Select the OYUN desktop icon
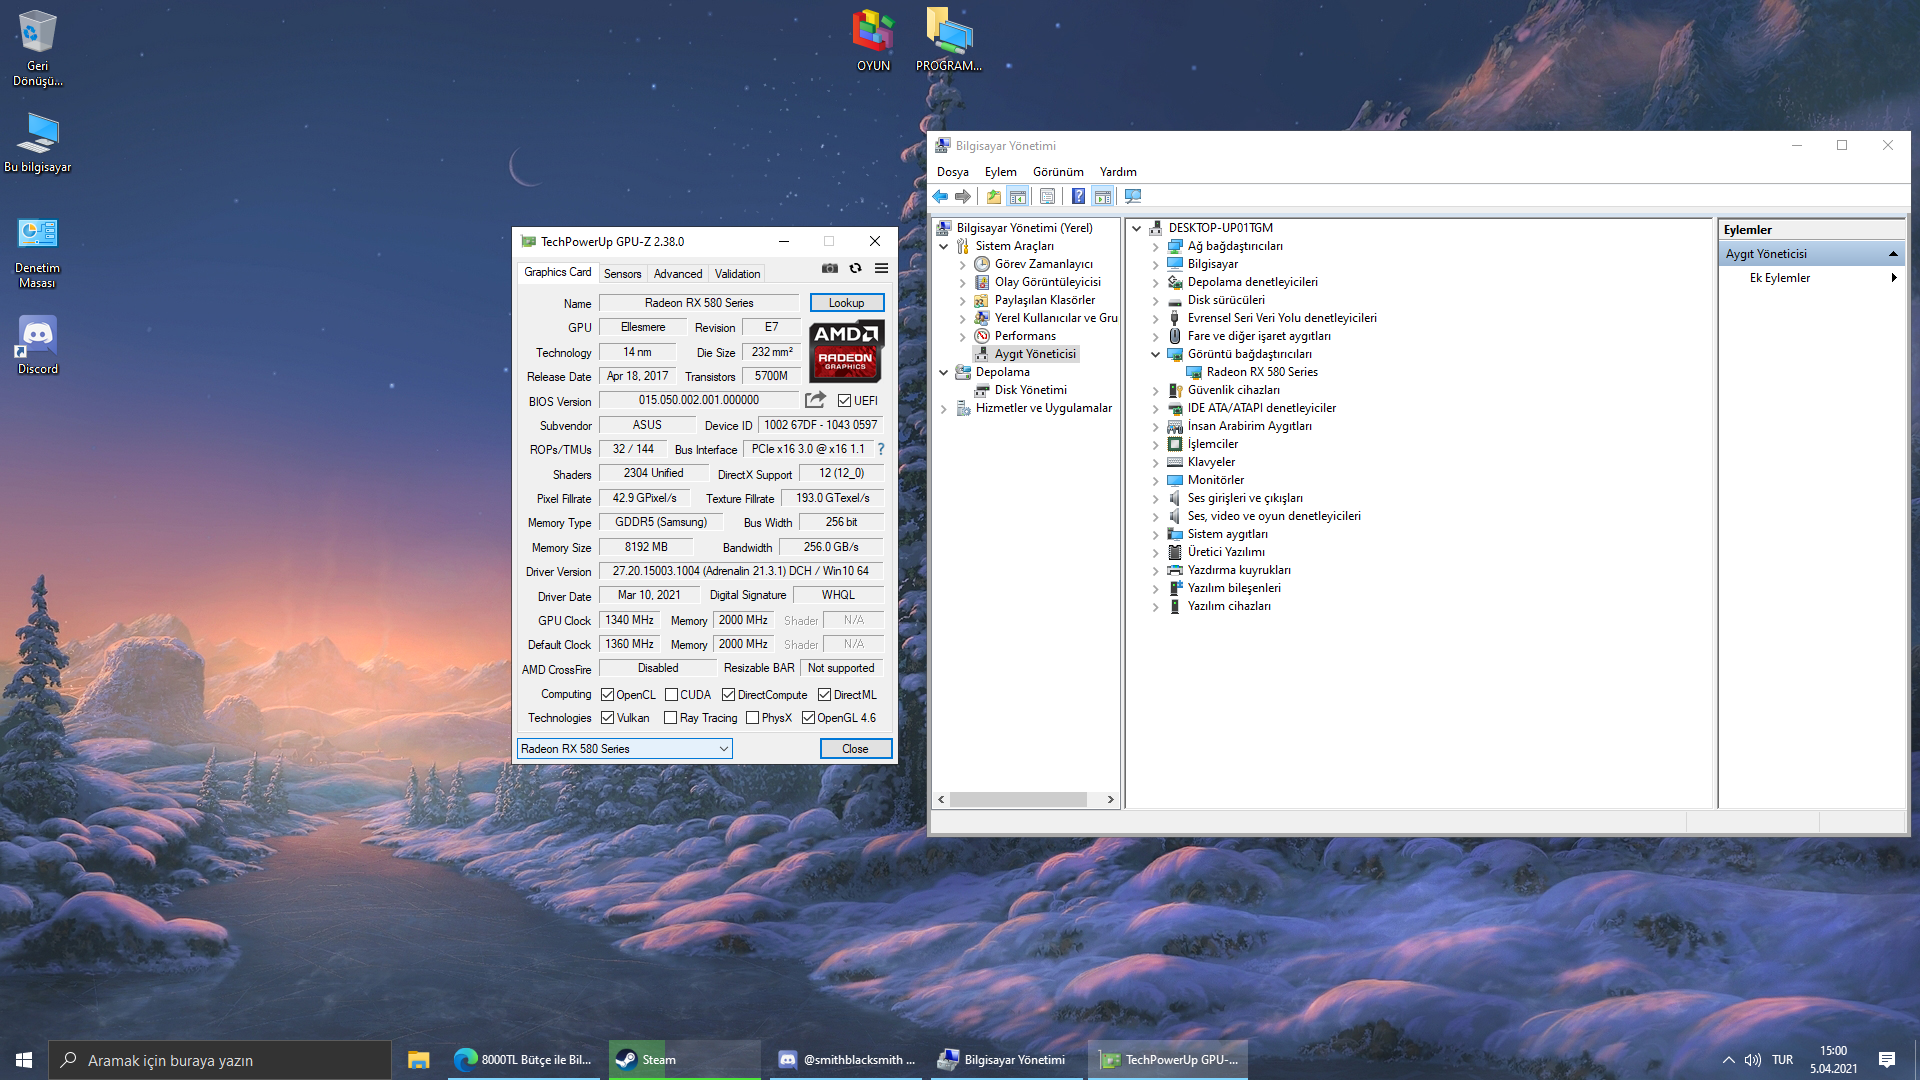1920x1080 pixels. click(873, 40)
